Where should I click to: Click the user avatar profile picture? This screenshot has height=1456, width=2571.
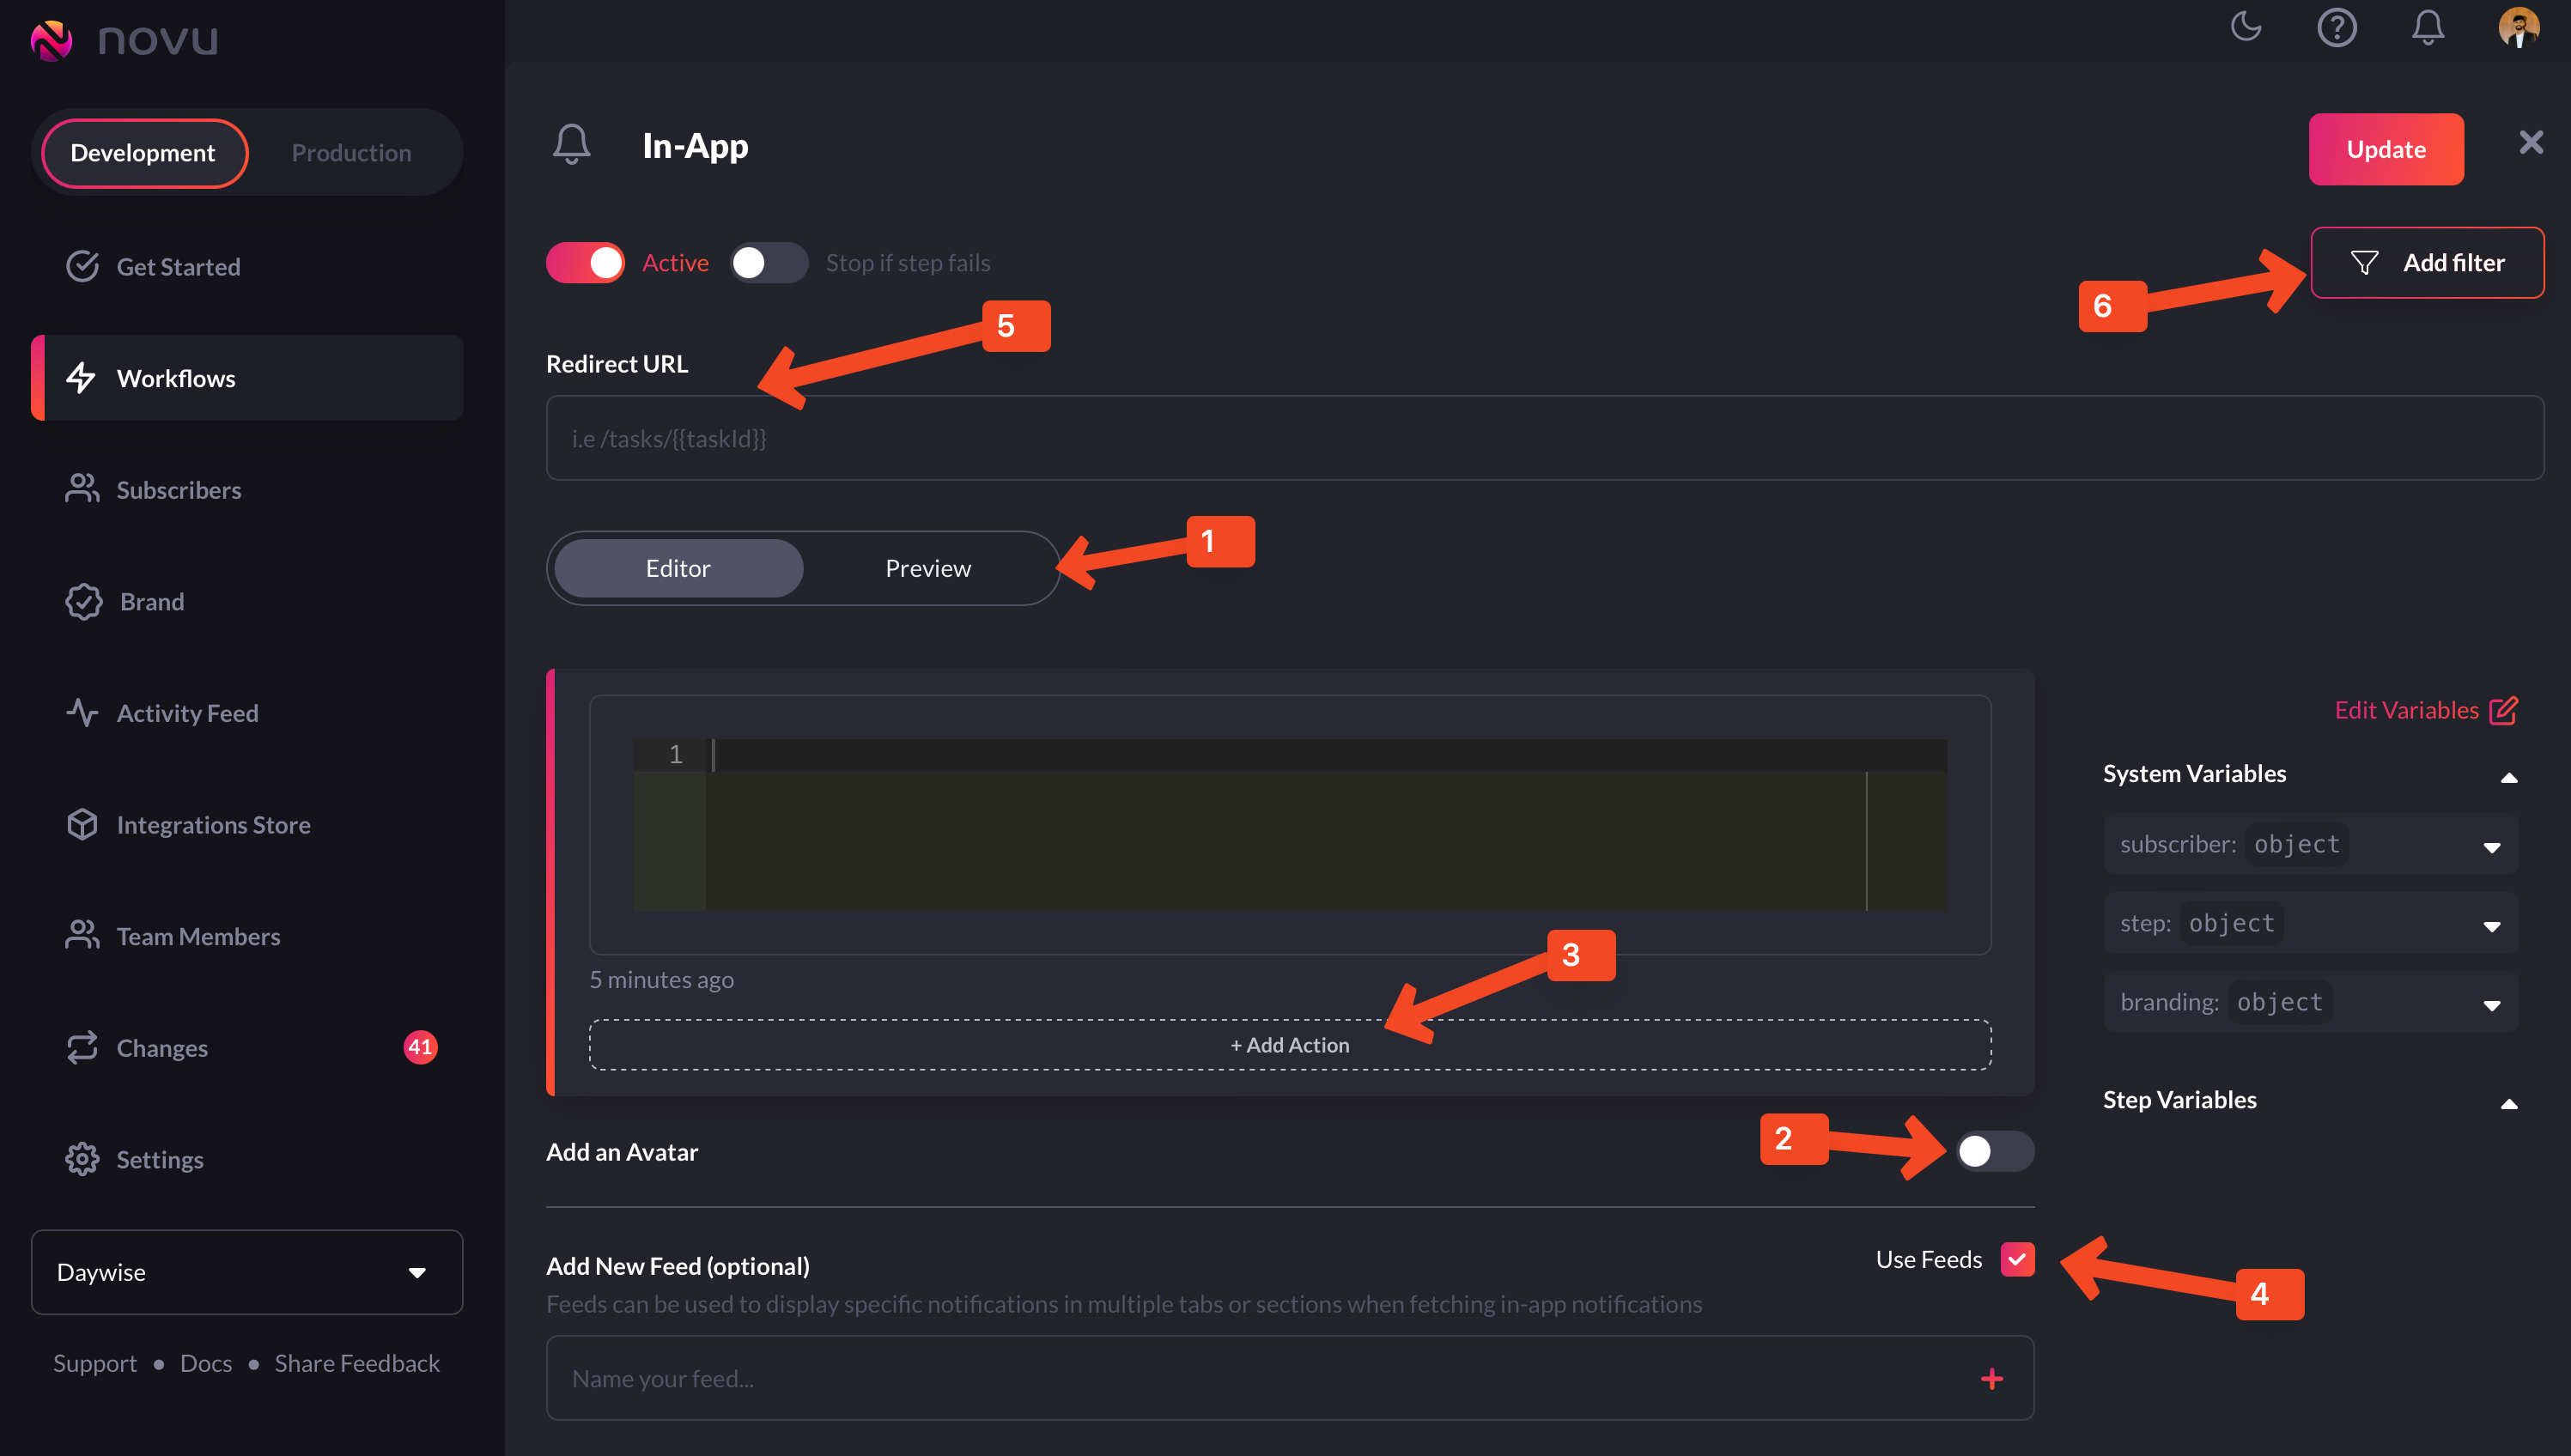(2518, 27)
